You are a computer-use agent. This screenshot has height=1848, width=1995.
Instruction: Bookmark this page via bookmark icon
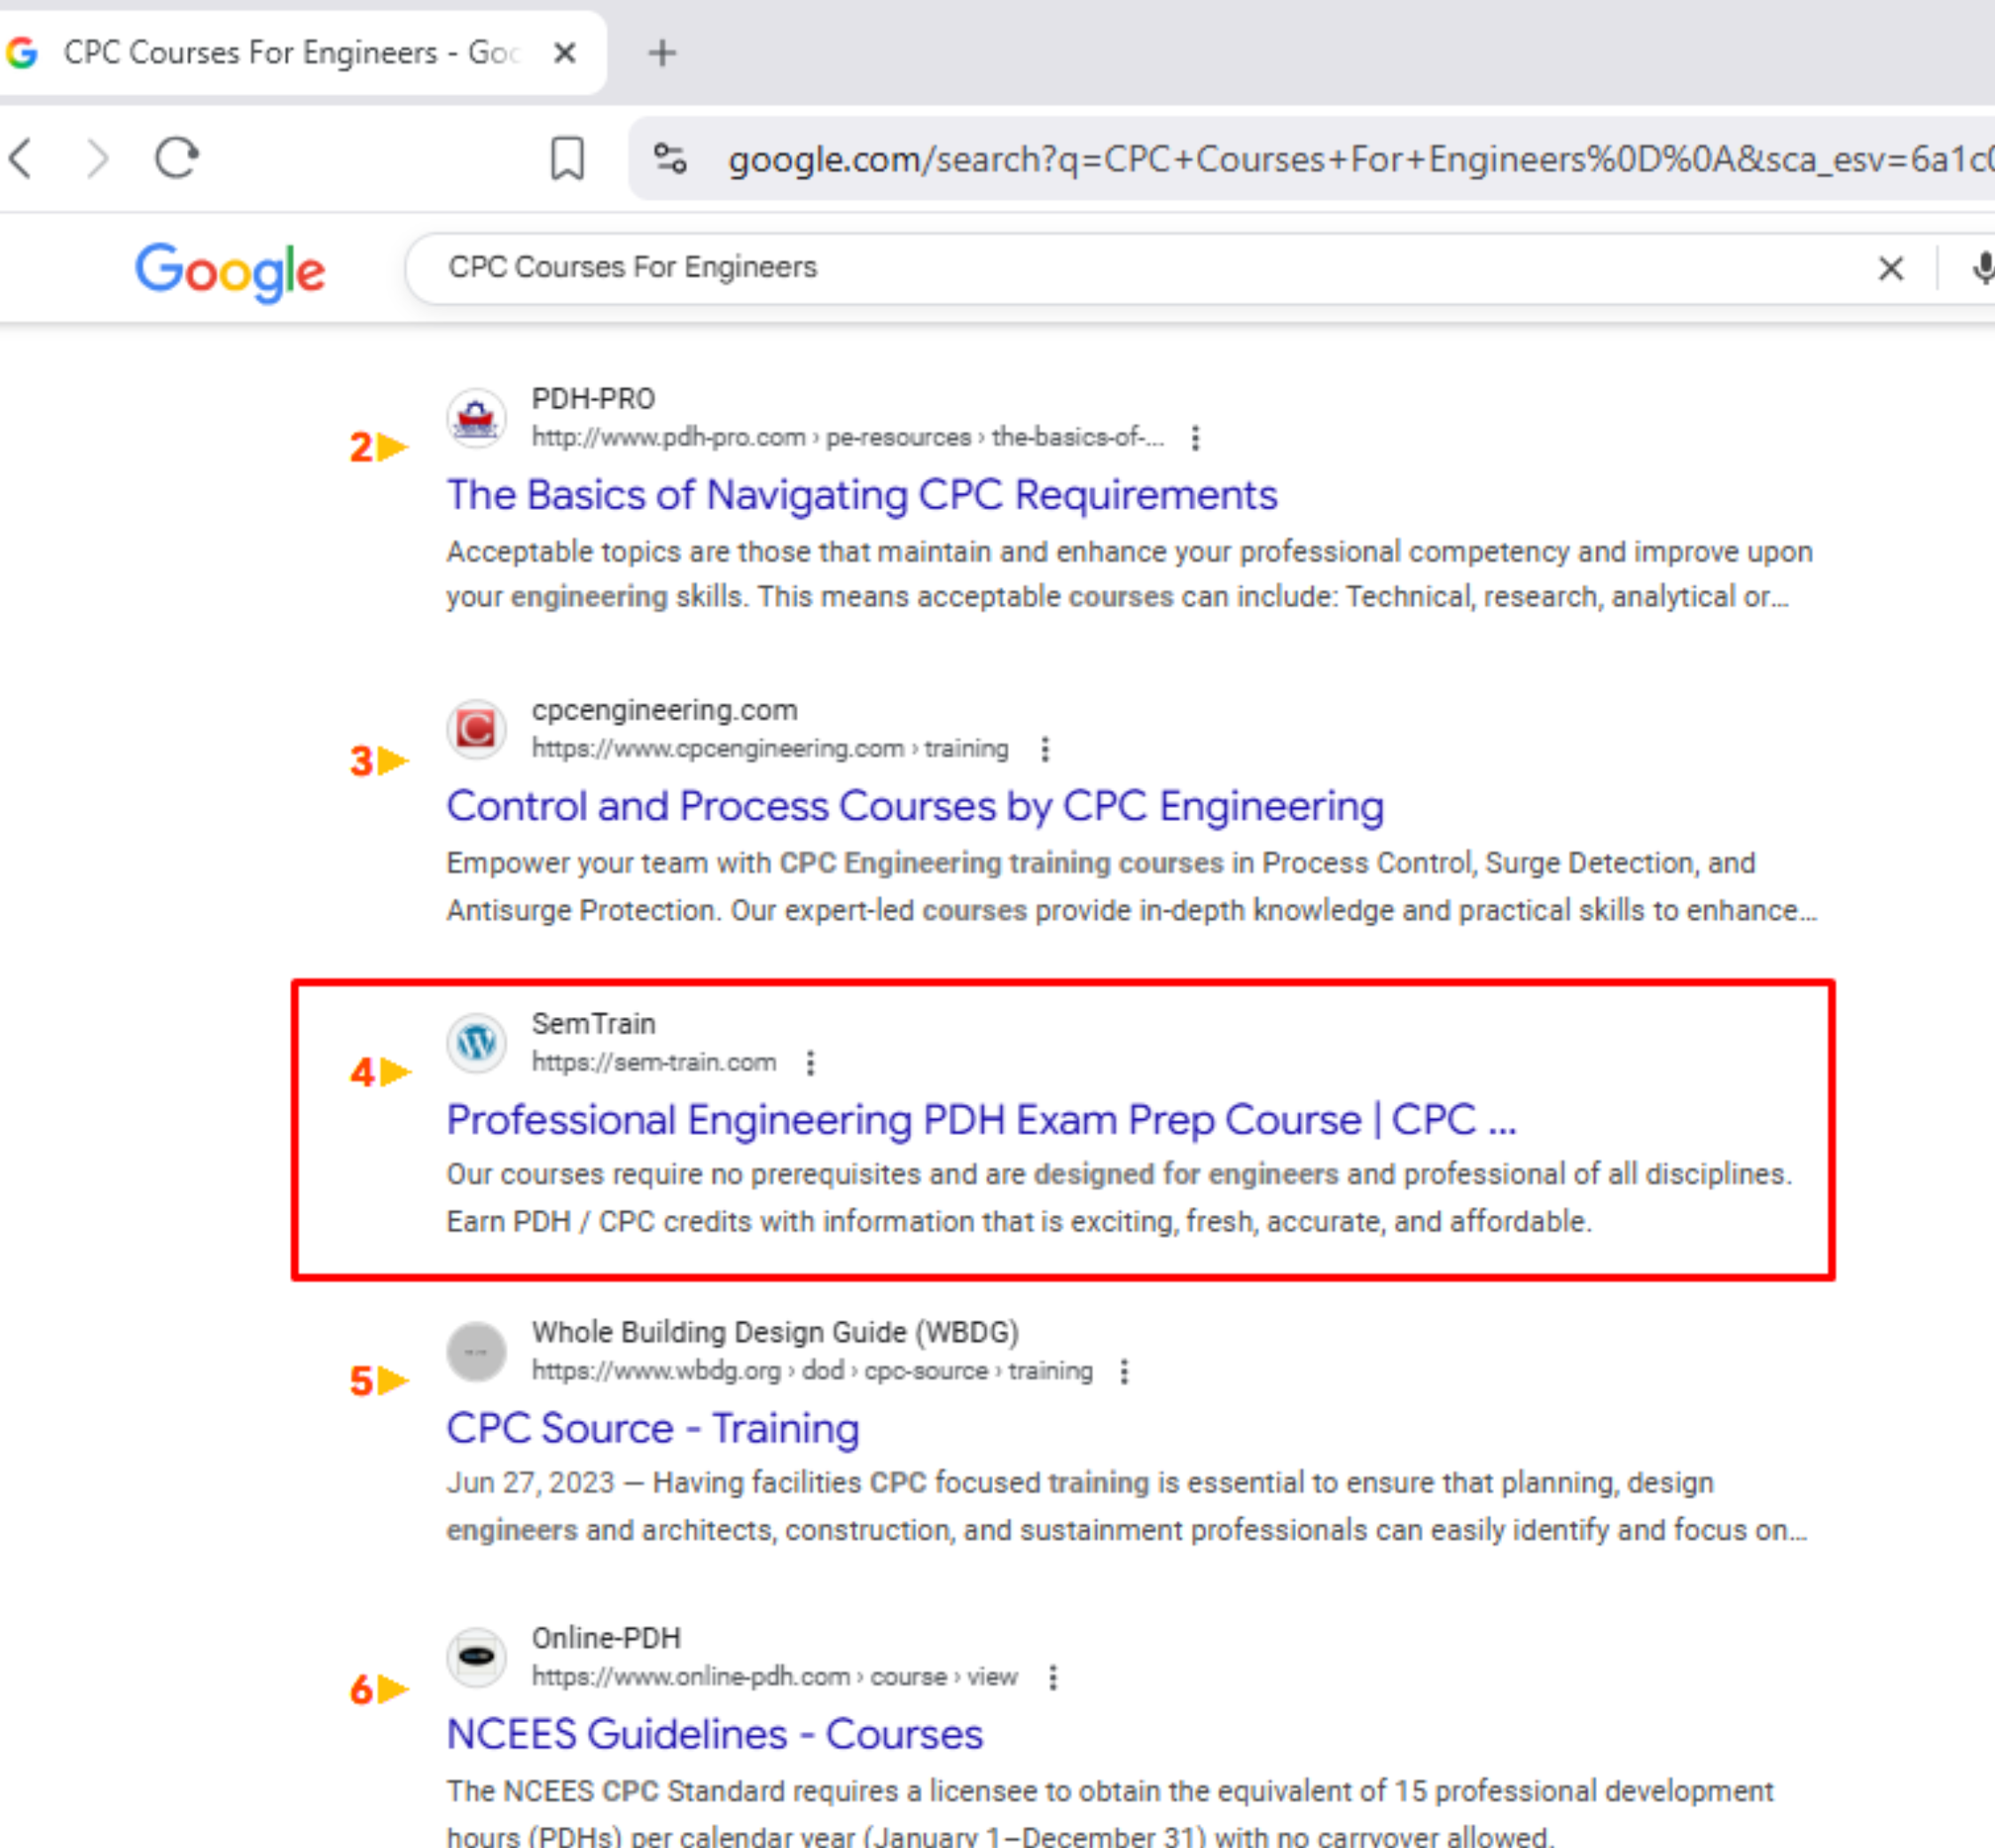click(567, 158)
